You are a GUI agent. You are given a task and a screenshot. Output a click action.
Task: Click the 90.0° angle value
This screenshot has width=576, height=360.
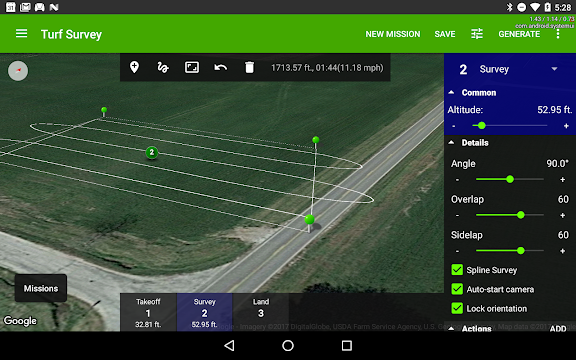coord(557,163)
